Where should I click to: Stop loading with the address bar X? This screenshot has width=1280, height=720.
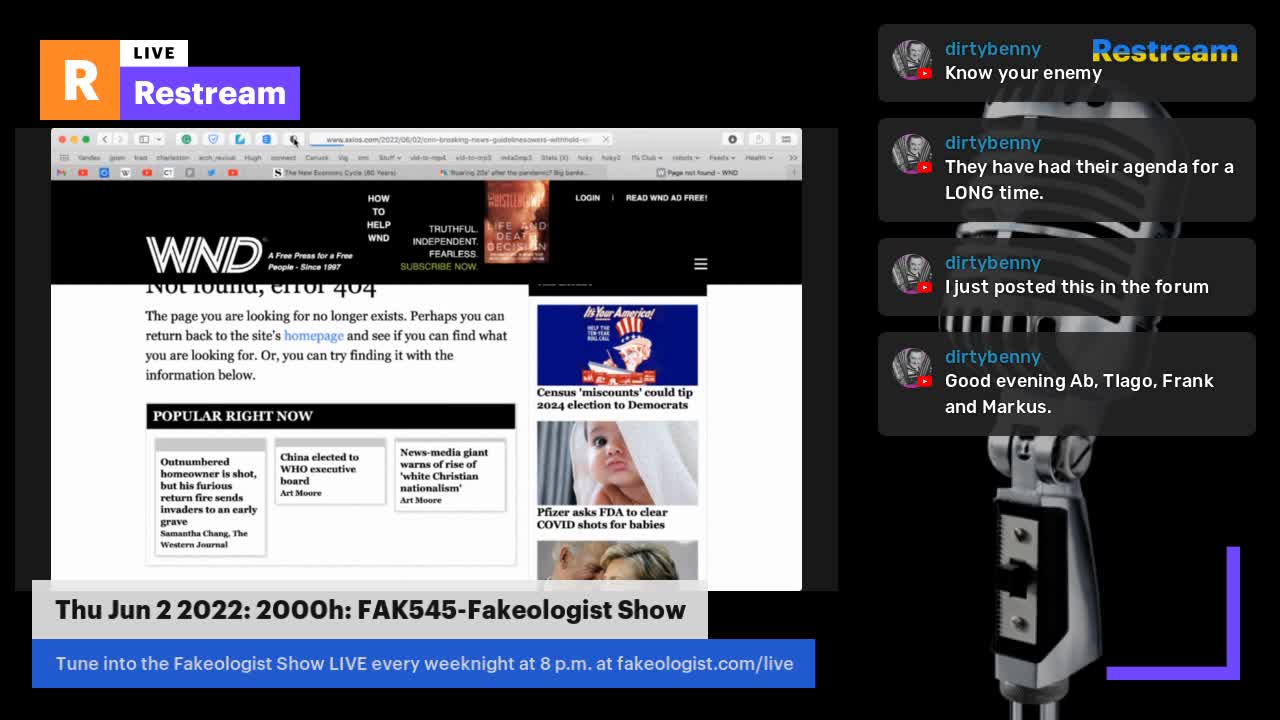(x=605, y=139)
